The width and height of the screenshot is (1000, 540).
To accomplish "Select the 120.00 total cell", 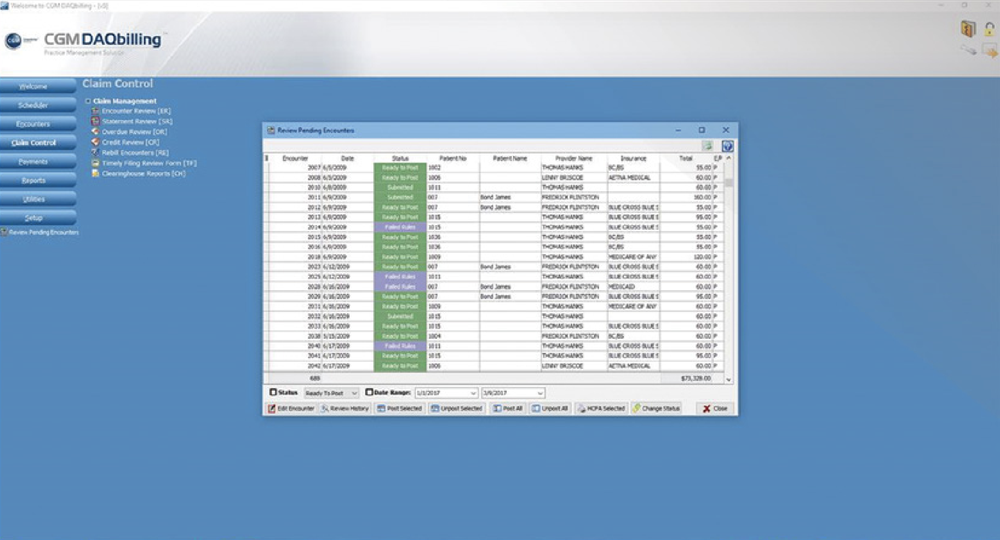I will pyautogui.click(x=686, y=257).
